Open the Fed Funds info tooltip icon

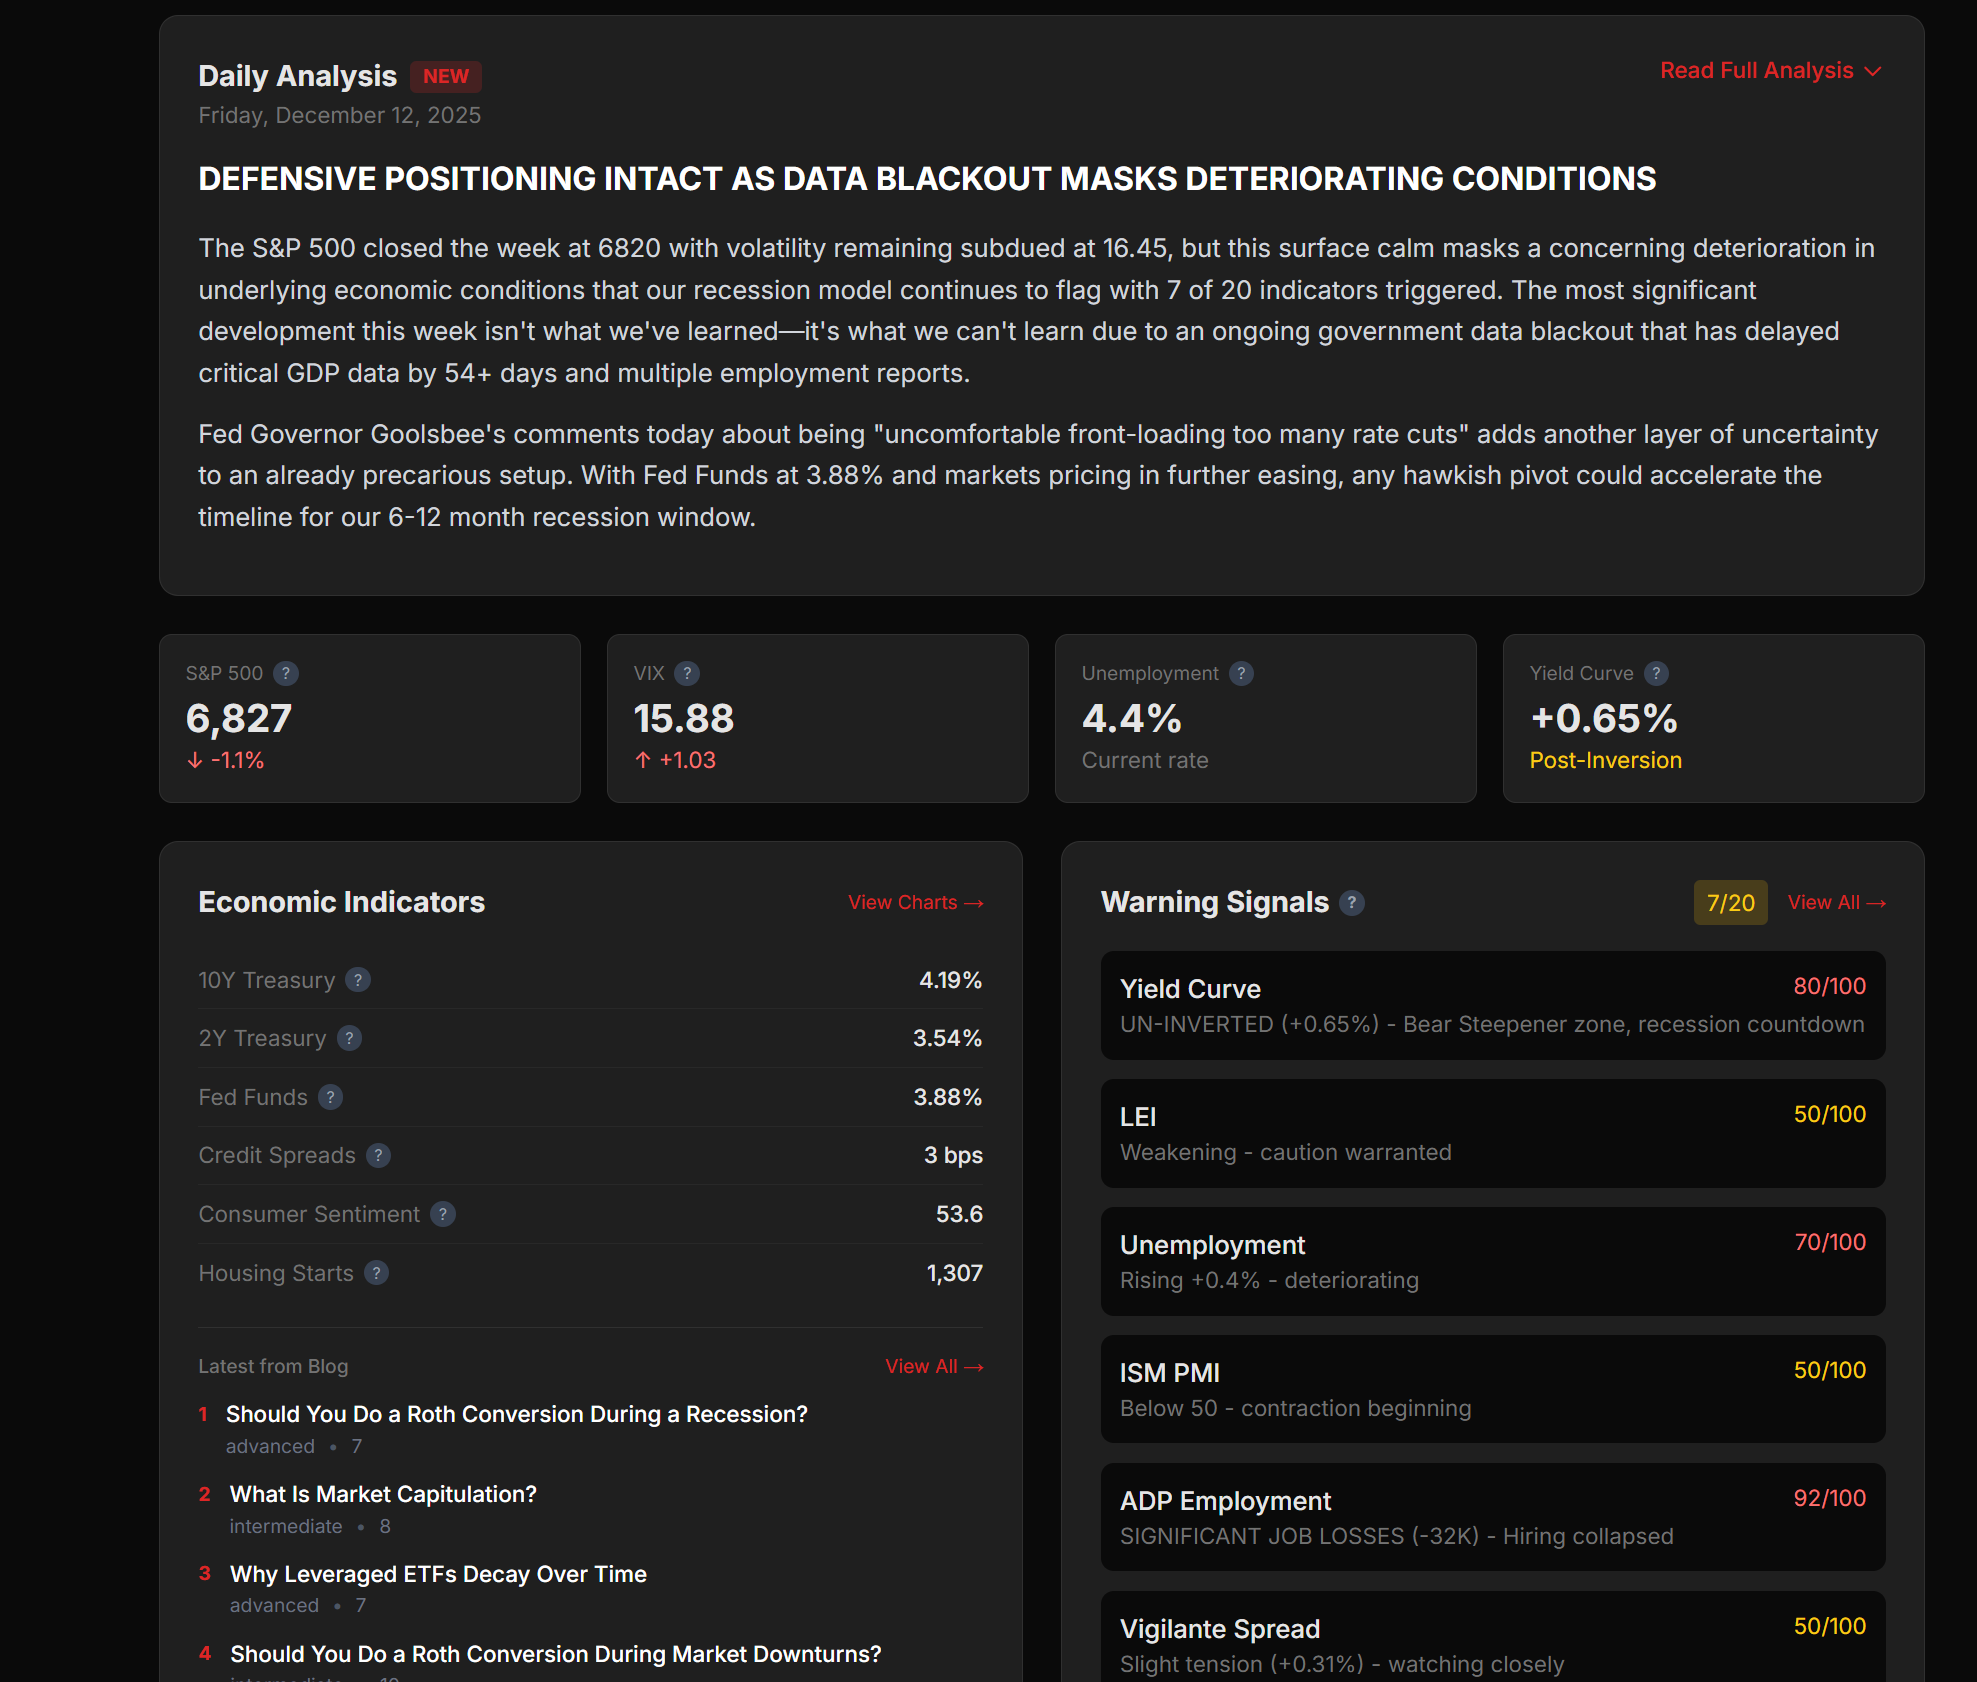tap(330, 1097)
